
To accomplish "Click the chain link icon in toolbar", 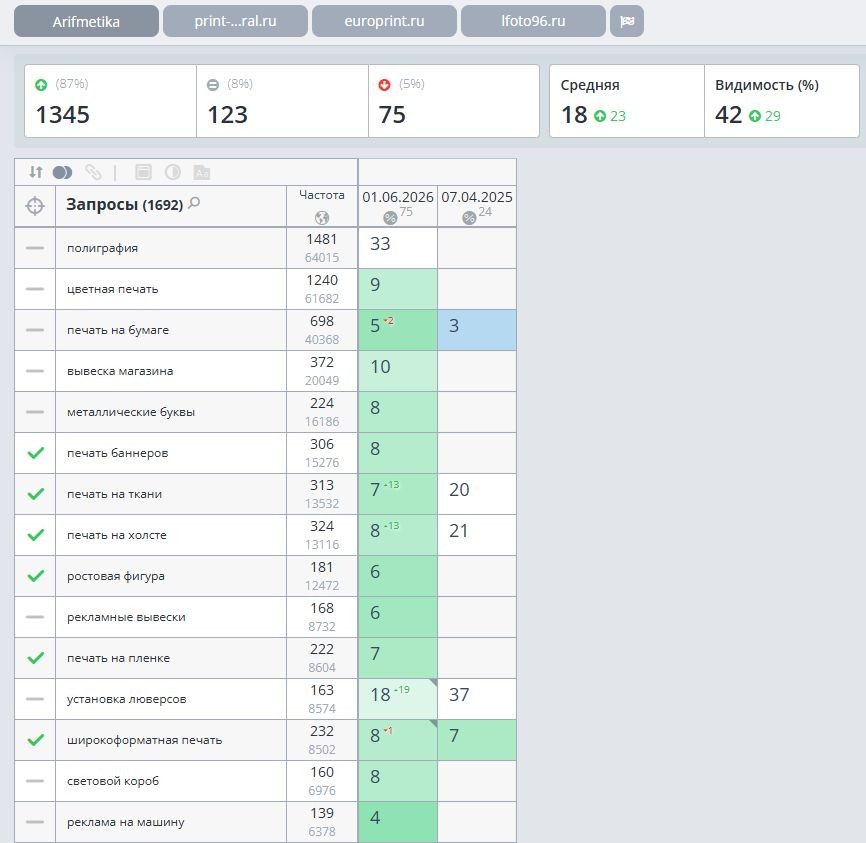I will 93,172.
